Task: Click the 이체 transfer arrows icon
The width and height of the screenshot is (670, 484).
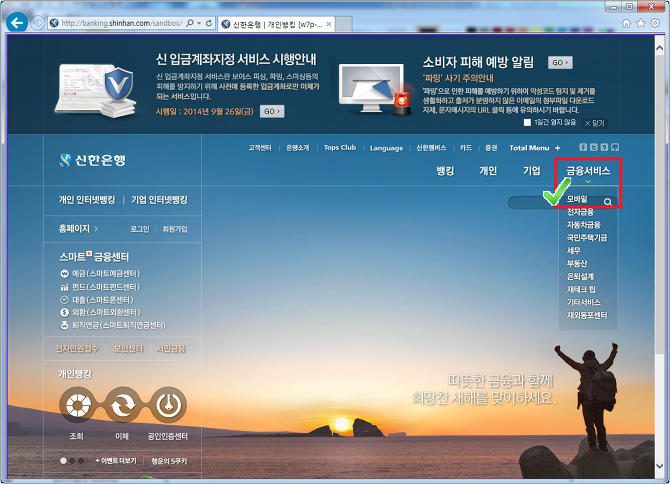Action: (123, 405)
